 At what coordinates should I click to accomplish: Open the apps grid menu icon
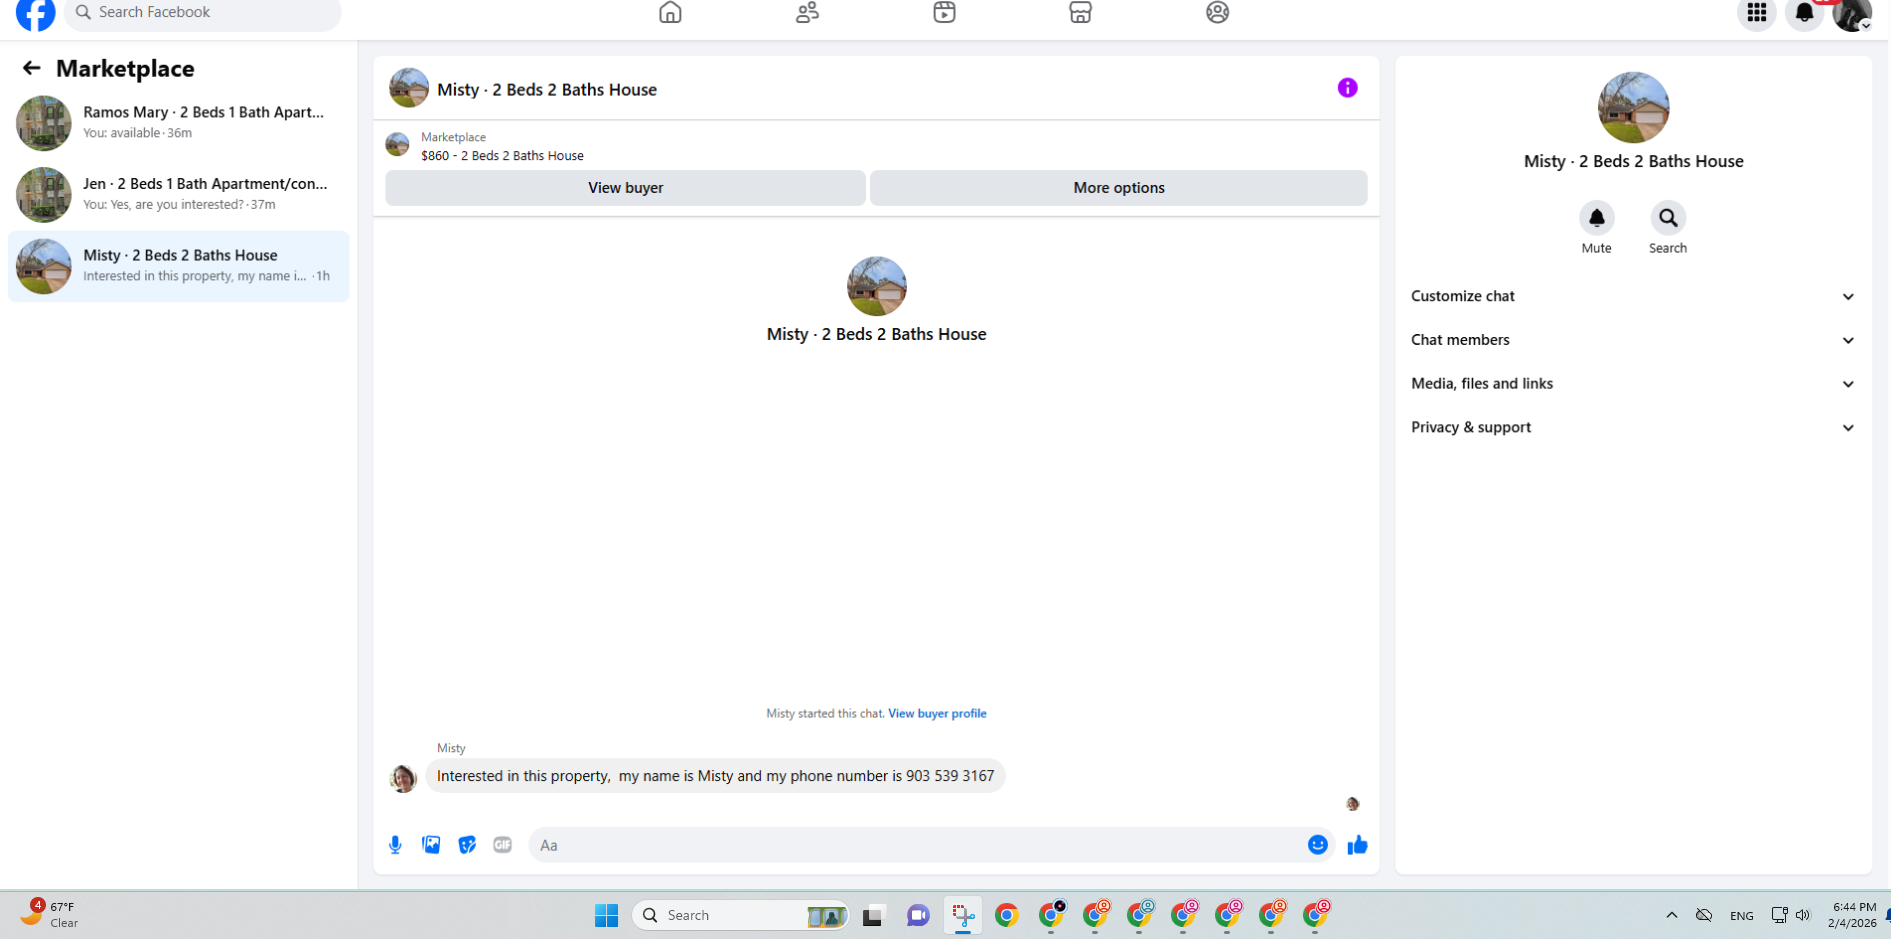pos(1756,13)
